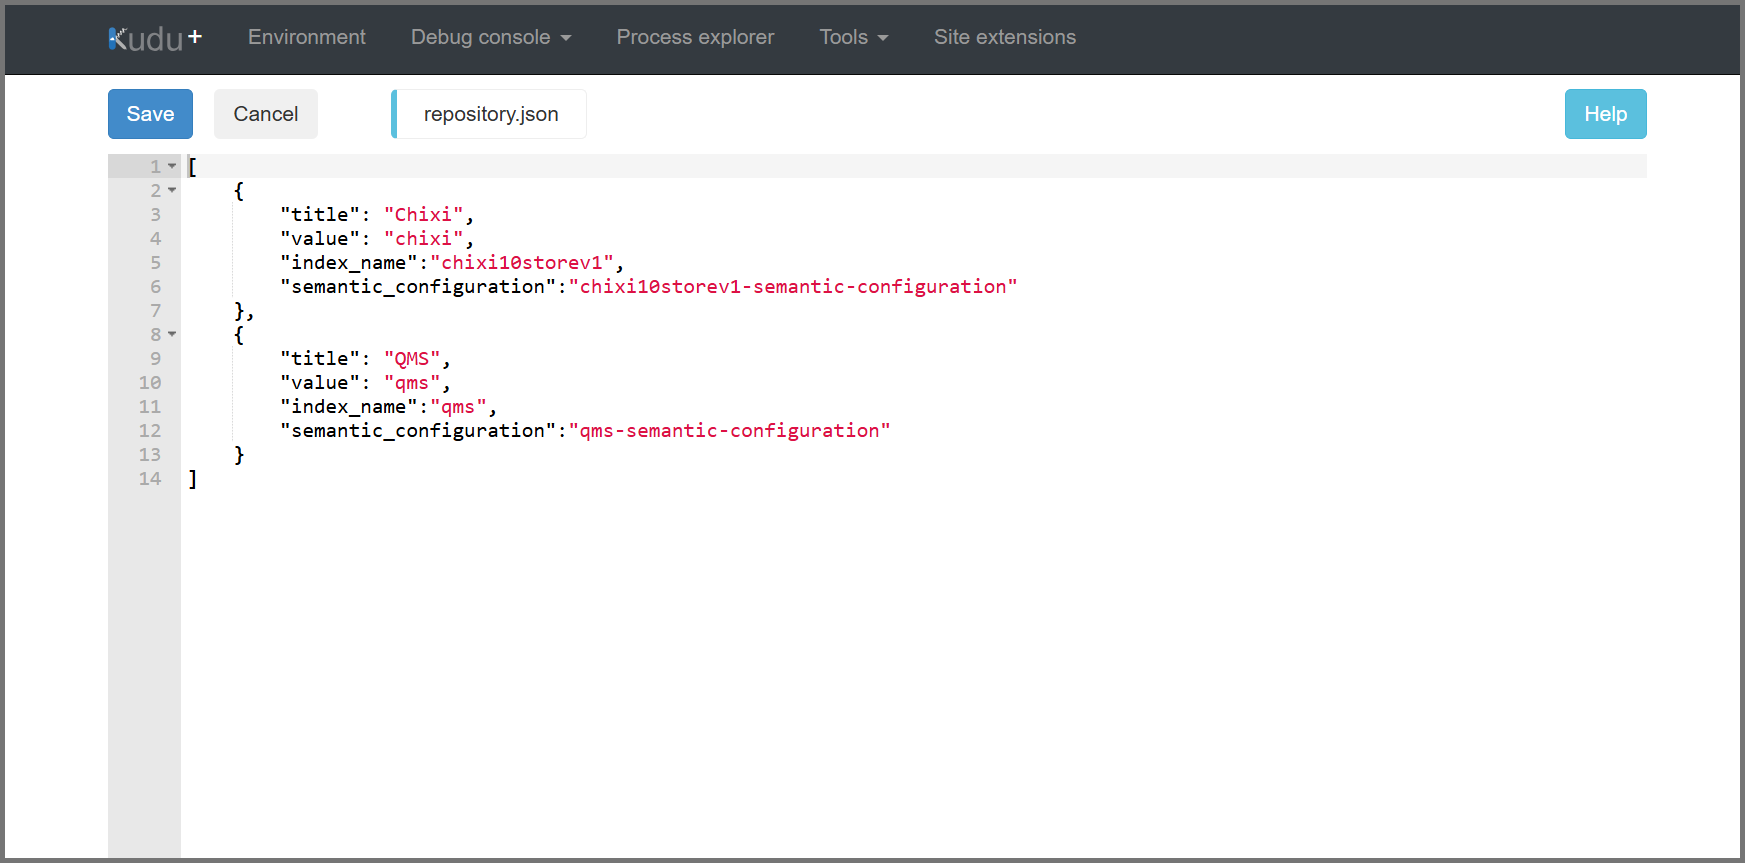Image resolution: width=1745 pixels, height=863 pixels.
Task: Click the "chixi10storev1" index name value
Action: [x=521, y=263]
